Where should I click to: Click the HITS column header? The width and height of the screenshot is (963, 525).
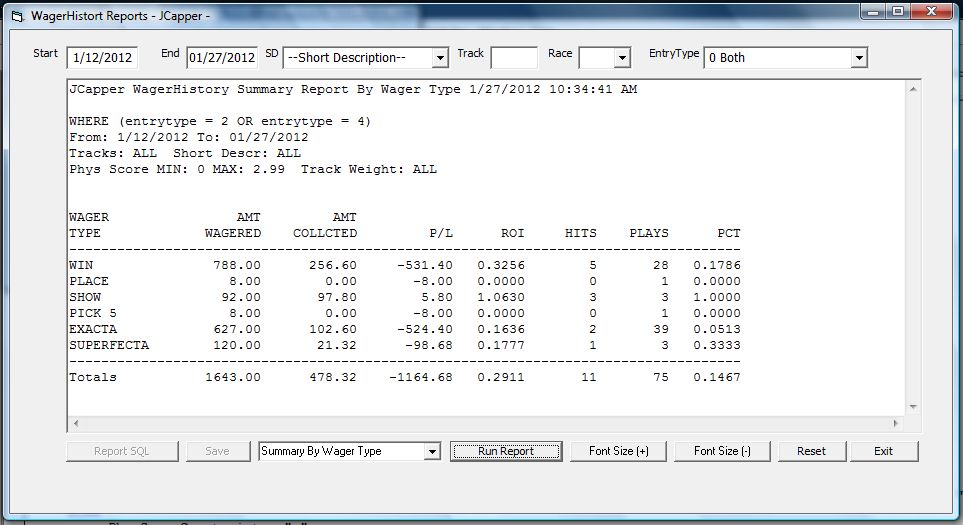pyautogui.click(x=581, y=233)
